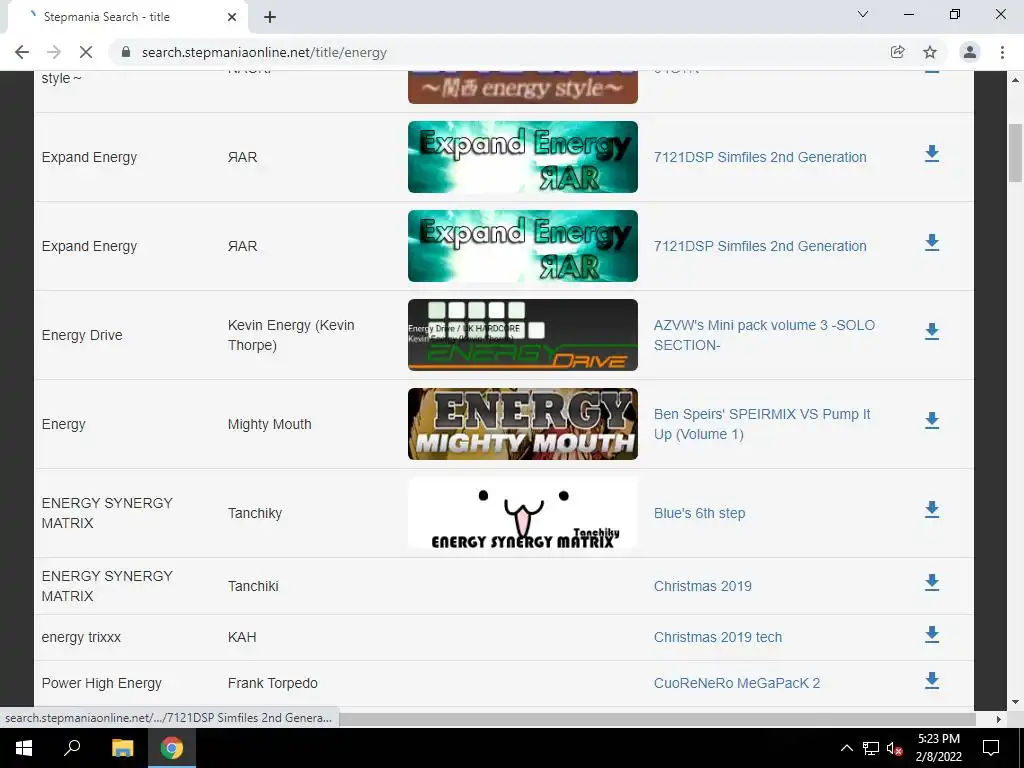The height and width of the screenshot is (768, 1024).
Task: Download Energy by Mighty Mouth
Action: click(932, 421)
